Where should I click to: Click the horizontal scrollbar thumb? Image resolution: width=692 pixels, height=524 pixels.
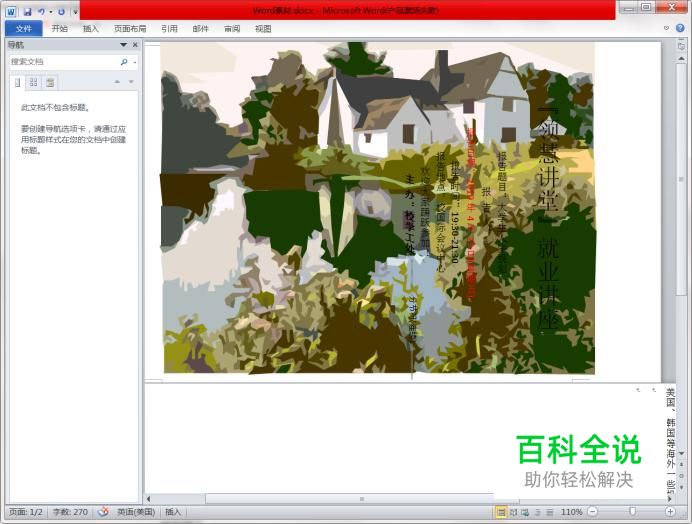(362, 499)
